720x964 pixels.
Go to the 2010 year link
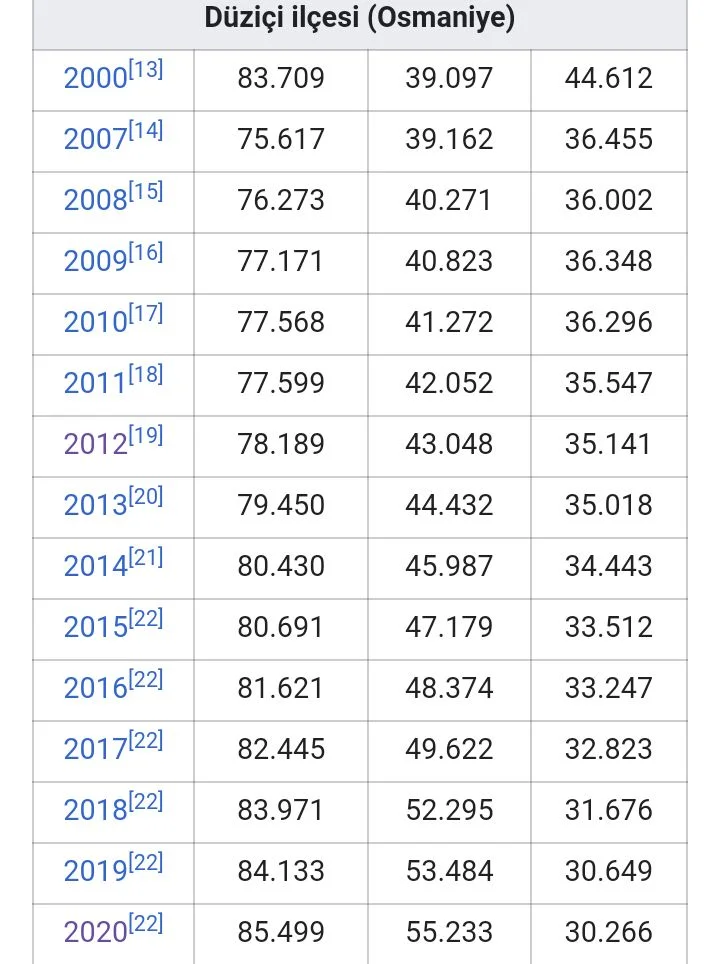tap(95, 323)
